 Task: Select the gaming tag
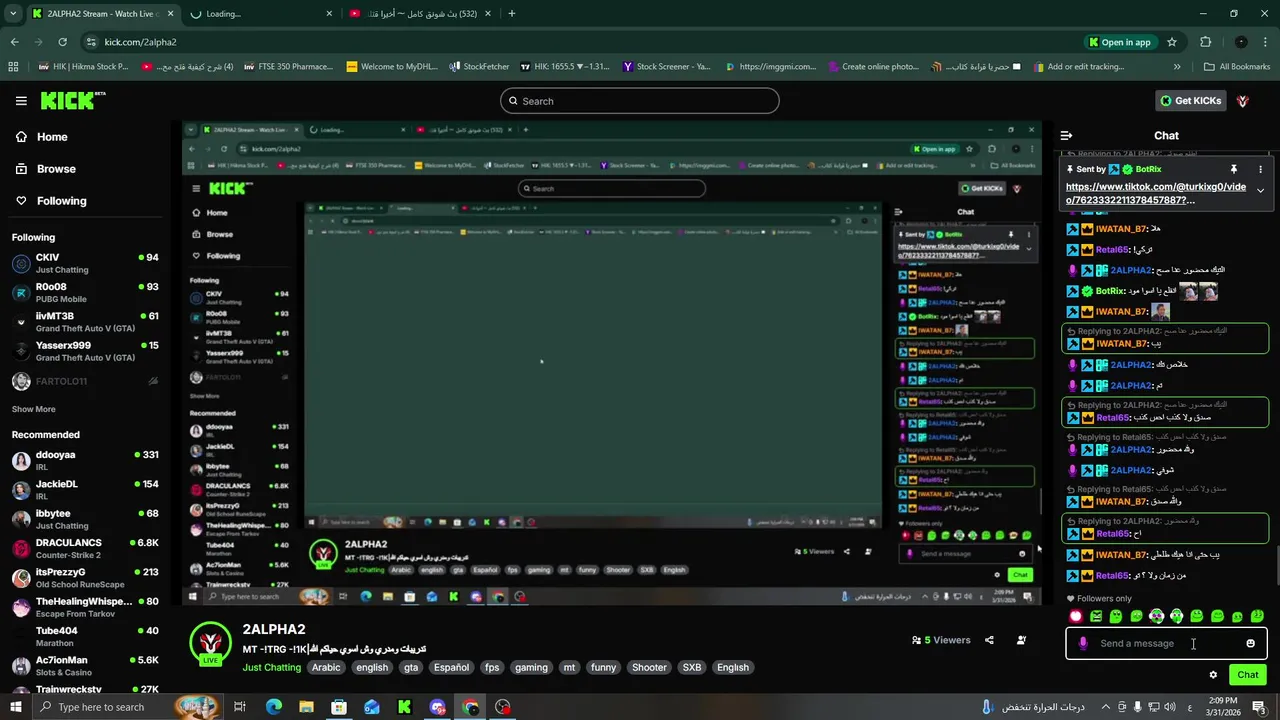pos(531,667)
